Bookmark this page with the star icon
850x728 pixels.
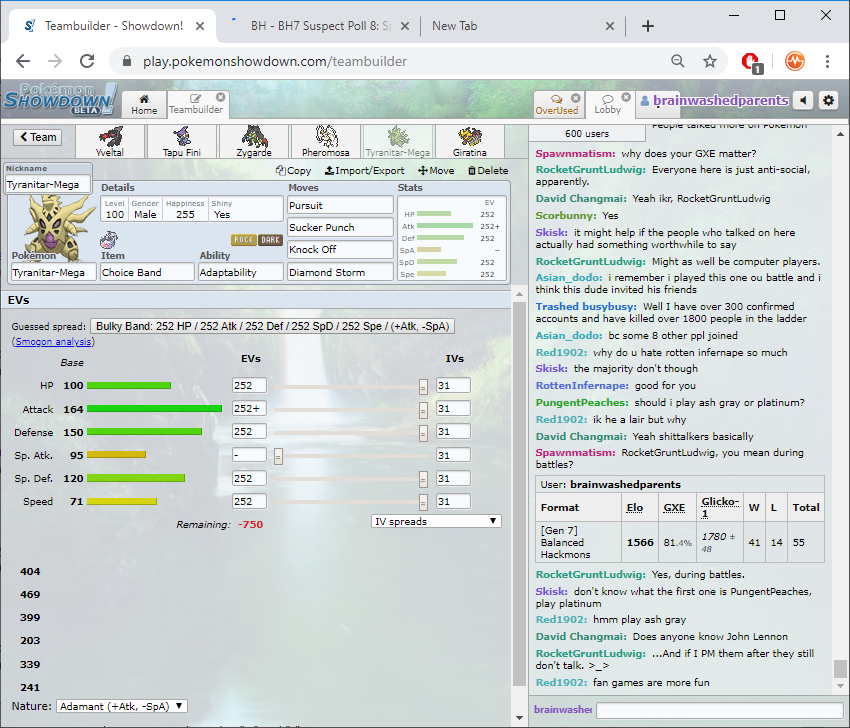[x=710, y=61]
